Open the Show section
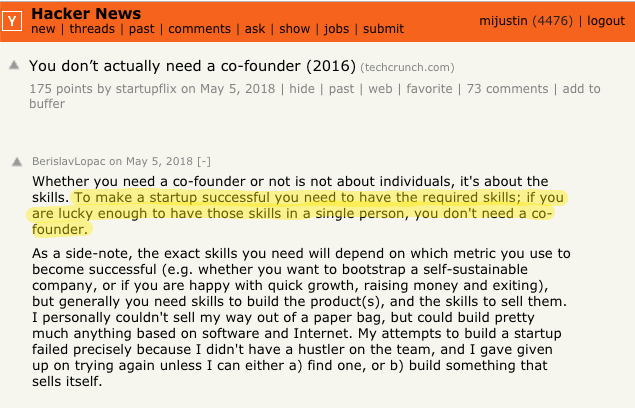This screenshot has width=635, height=408. coord(295,29)
